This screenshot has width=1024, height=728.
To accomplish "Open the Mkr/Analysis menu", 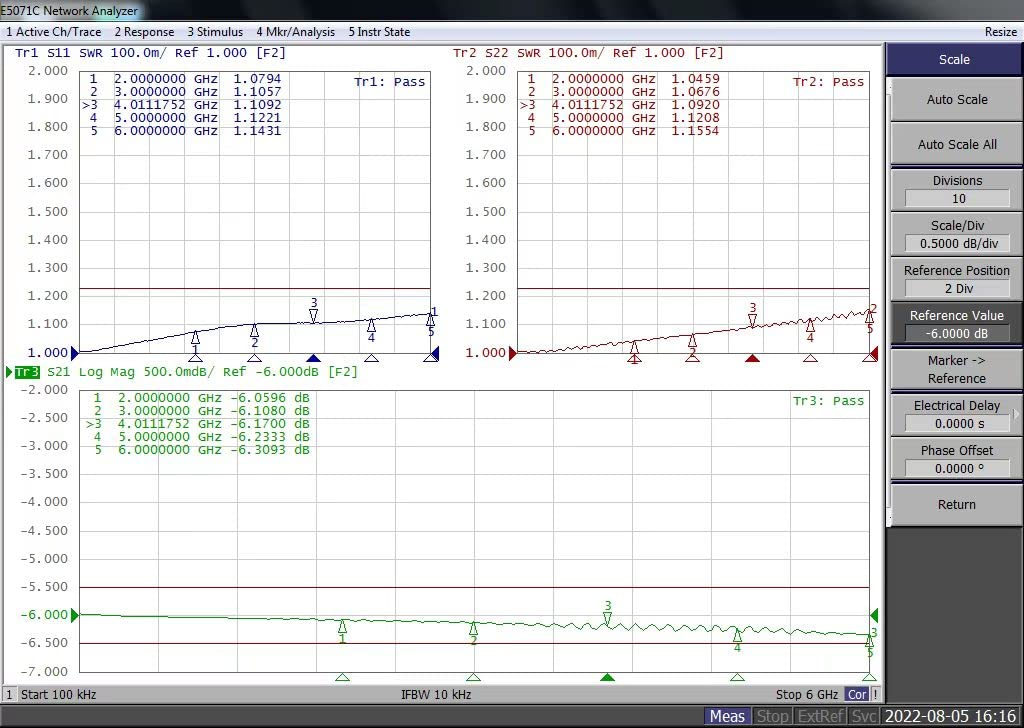I will tap(295, 32).
